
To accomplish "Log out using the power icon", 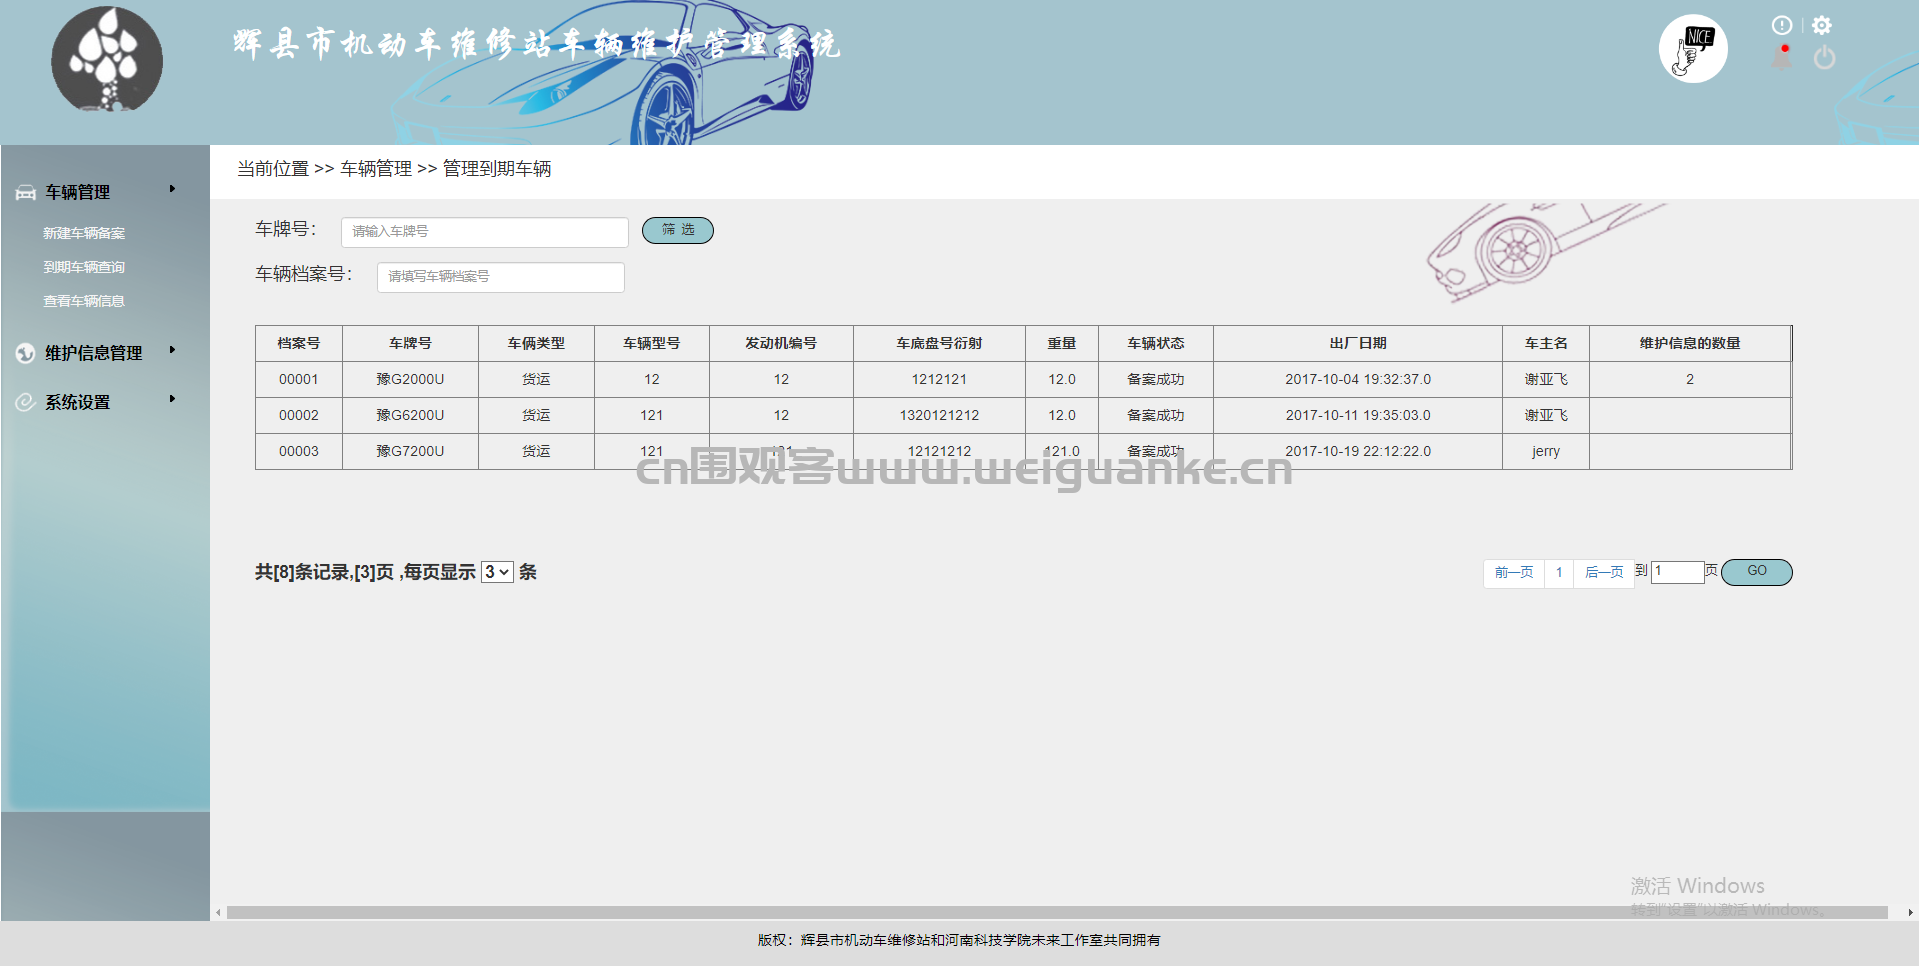I will coord(1824,57).
